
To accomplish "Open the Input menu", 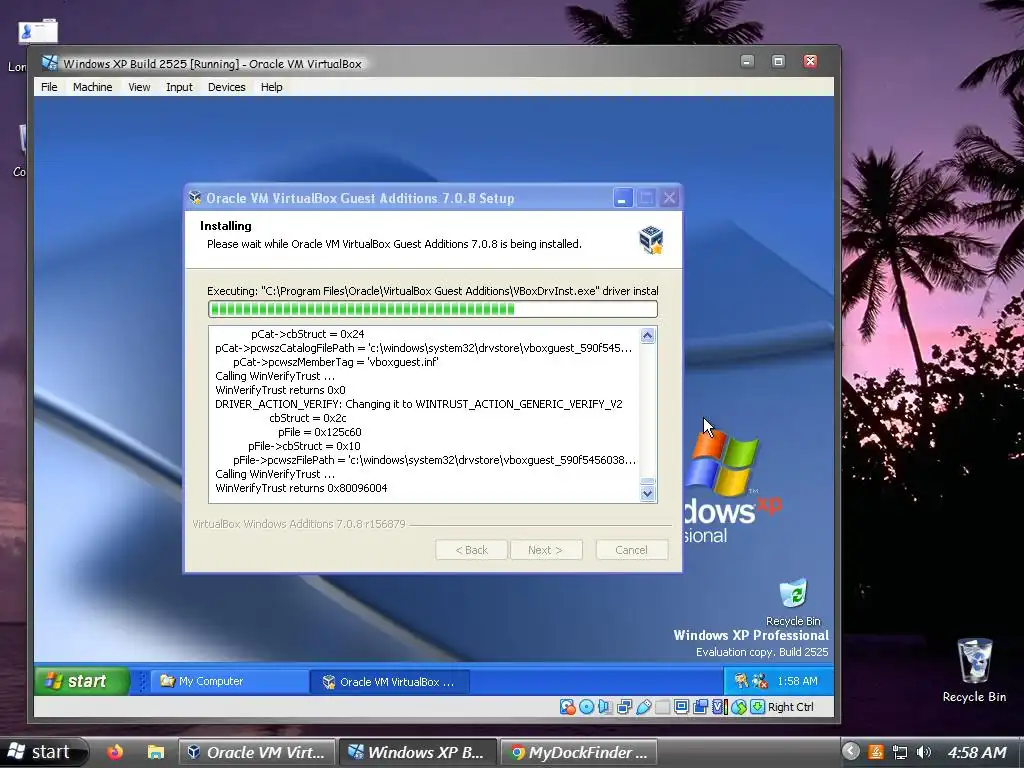I will (x=179, y=87).
